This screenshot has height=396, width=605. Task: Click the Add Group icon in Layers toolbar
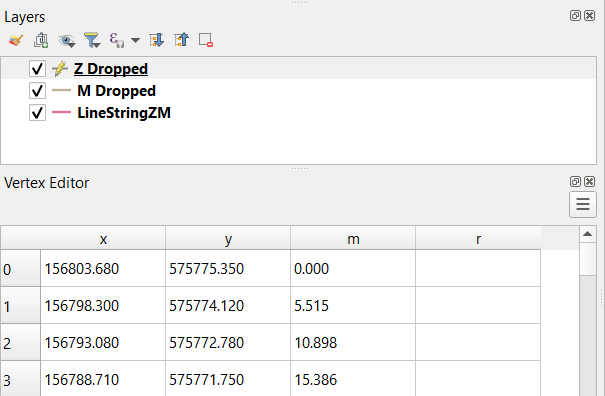pos(41,40)
